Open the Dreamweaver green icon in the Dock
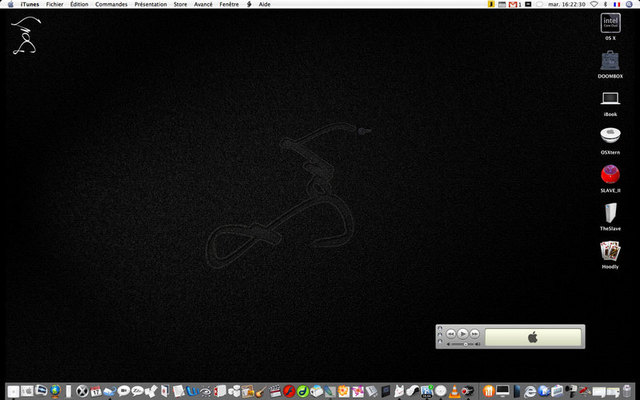The height and width of the screenshot is (400, 640). click(x=302, y=391)
